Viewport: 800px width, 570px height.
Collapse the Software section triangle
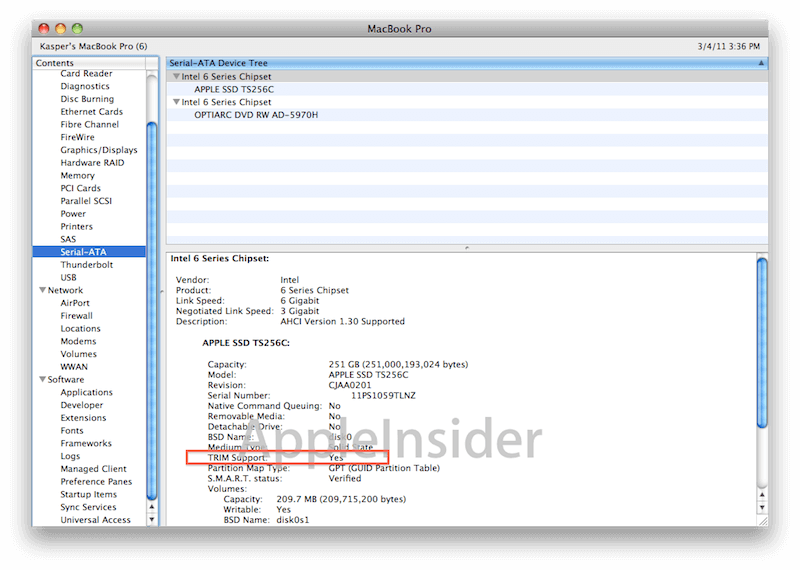click(42, 379)
